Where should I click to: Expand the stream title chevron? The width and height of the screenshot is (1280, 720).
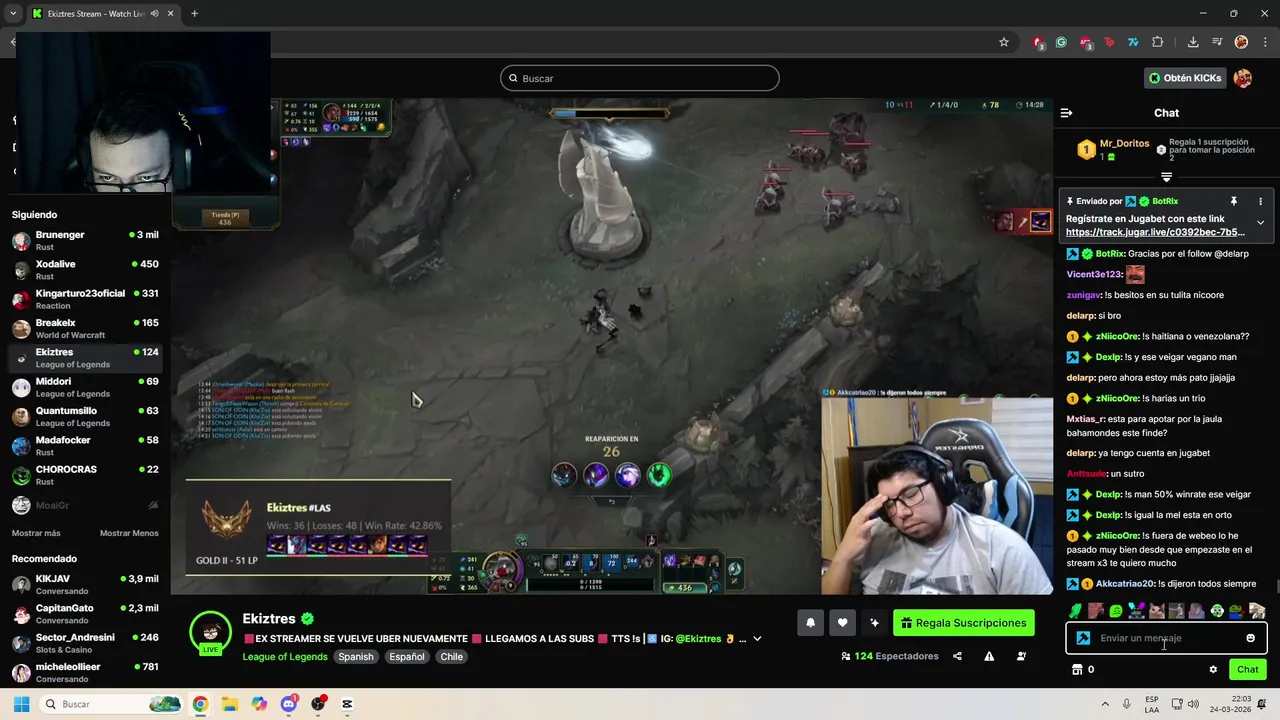[757, 639]
